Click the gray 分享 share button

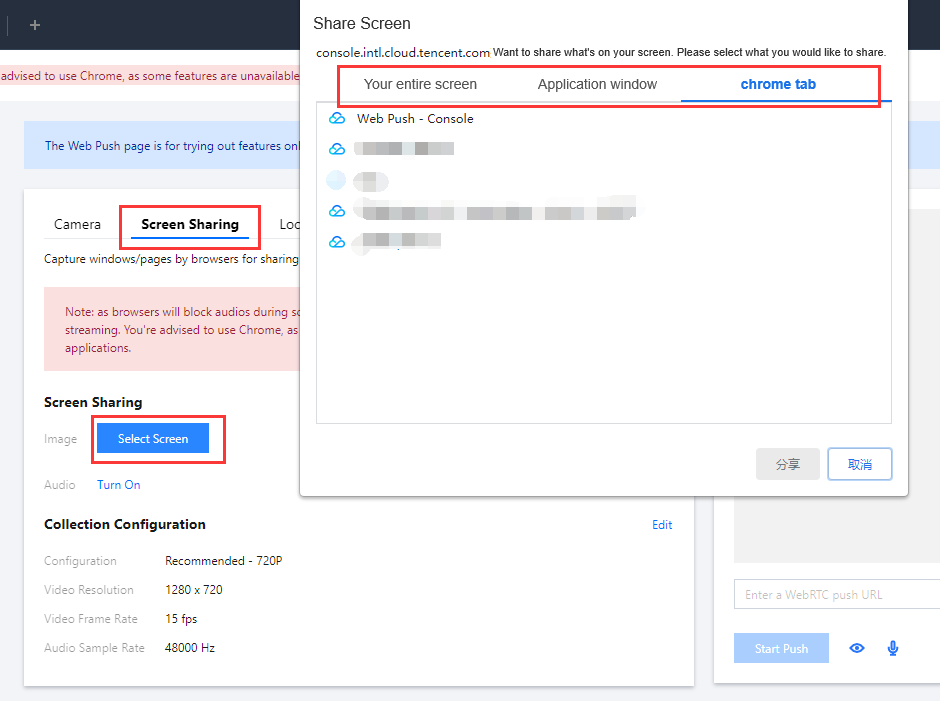(788, 464)
